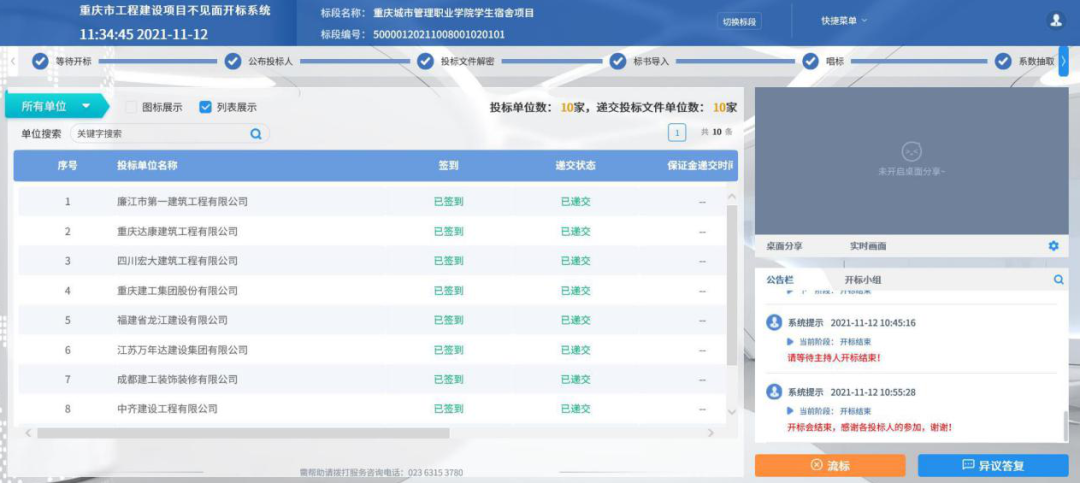Expand the 快捷菜单 dropdown
1080x483 pixels.
844,21
